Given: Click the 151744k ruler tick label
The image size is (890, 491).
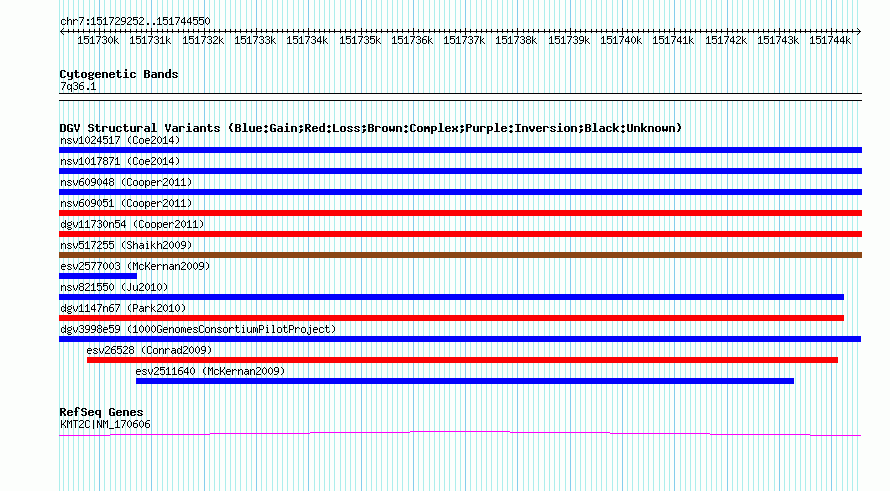Looking at the screenshot, I should [830, 40].
